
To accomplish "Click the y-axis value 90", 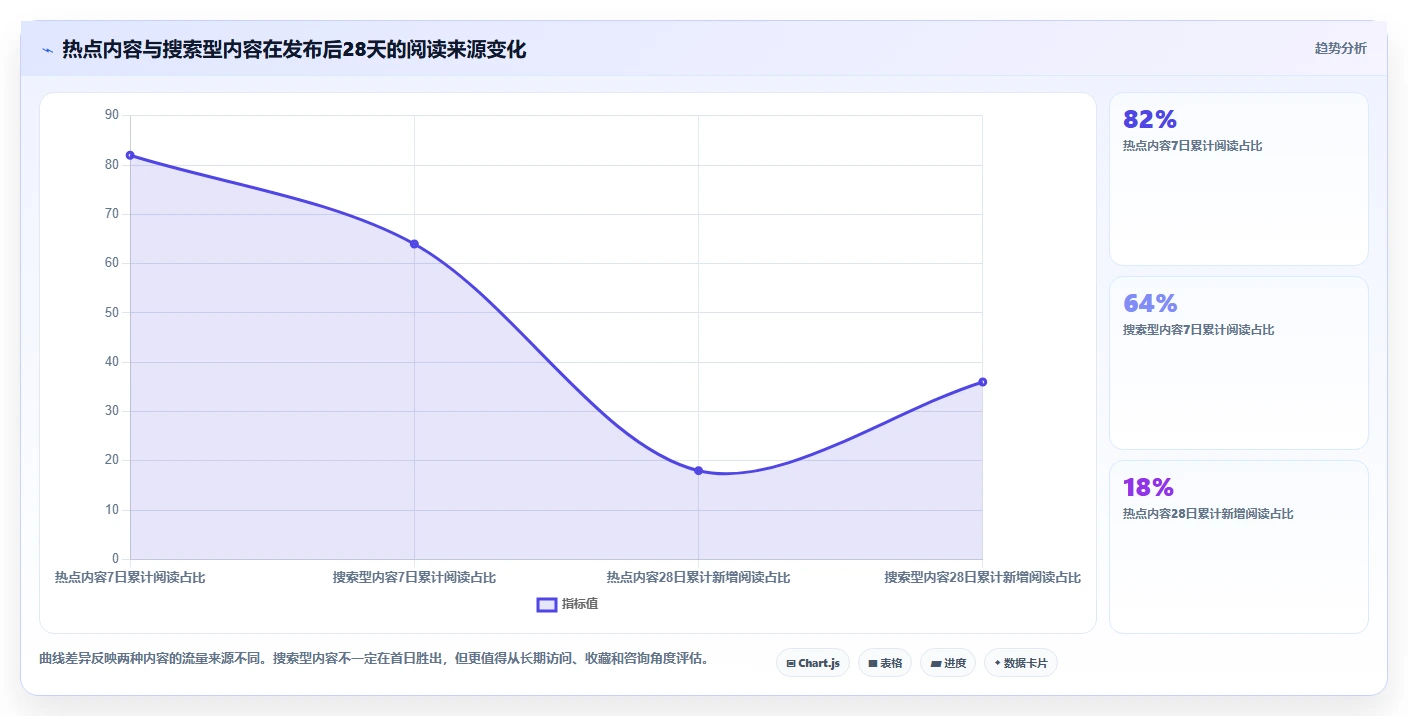I will pos(111,115).
